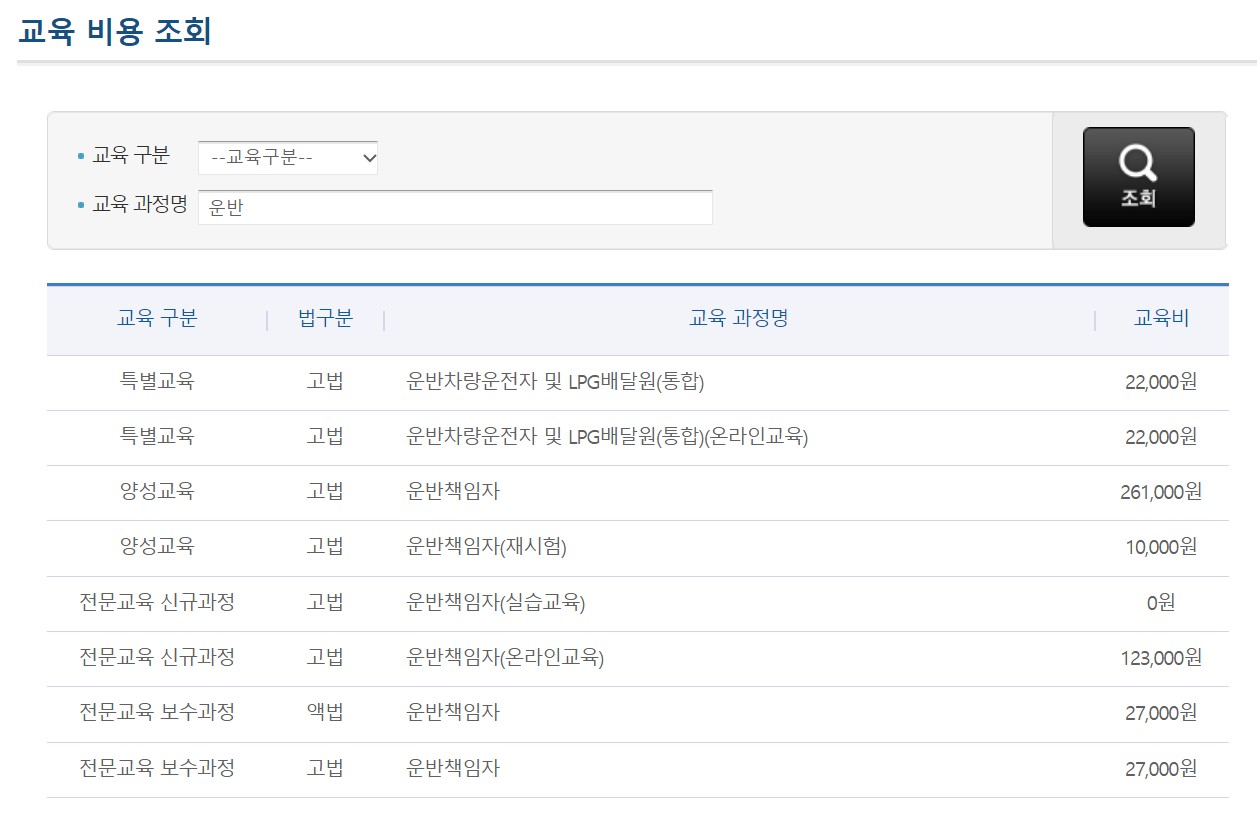This screenshot has height=821, width=1257.
Task: Click 전문교육 신규과정 in the 운반책임자(실습교육) row
Action: (157, 603)
